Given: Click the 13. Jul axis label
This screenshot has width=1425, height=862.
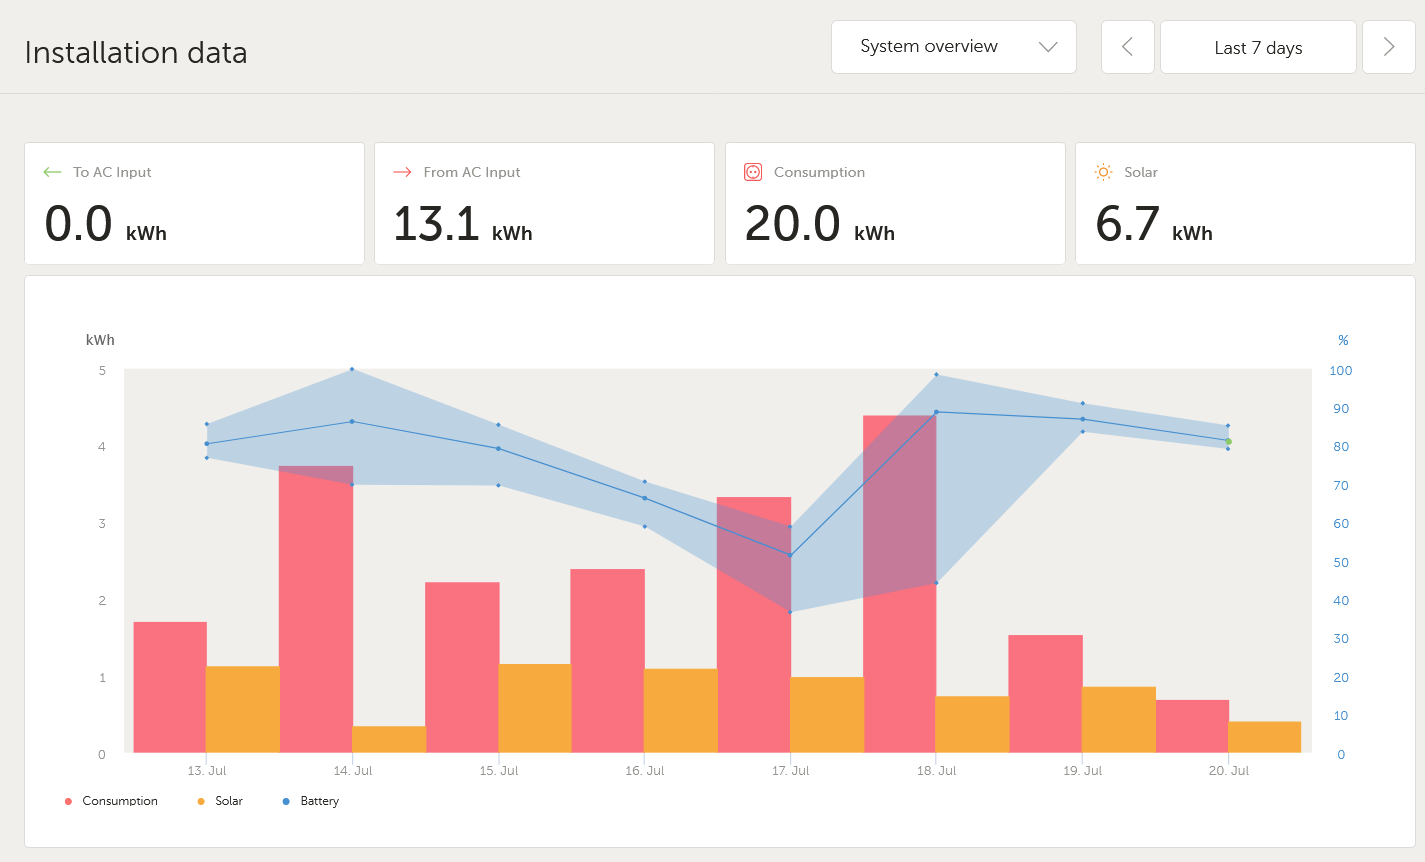Looking at the screenshot, I should (x=207, y=771).
